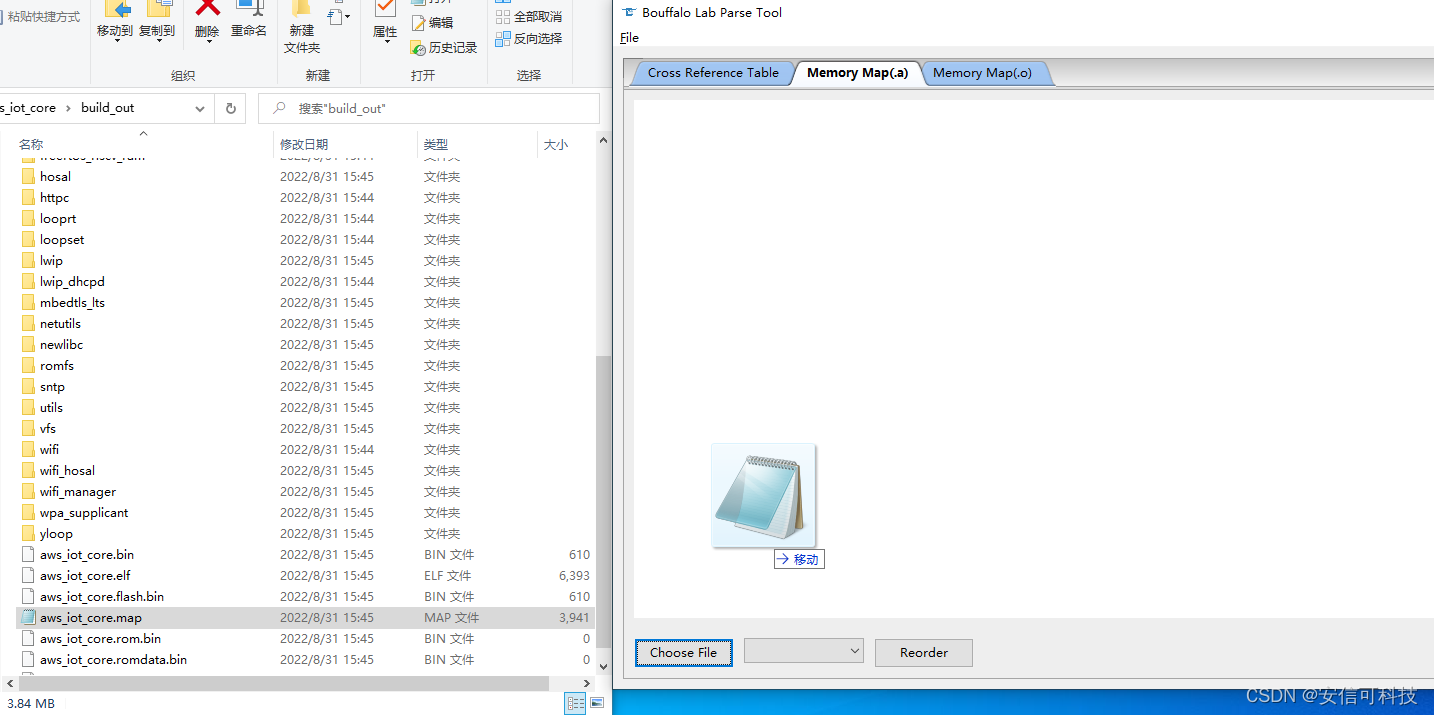Select the wifi_manager folder name

tap(78, 492)
